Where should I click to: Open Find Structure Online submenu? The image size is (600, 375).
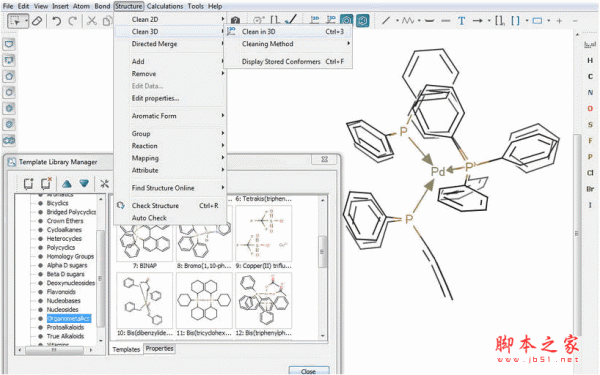coord(170,188)
